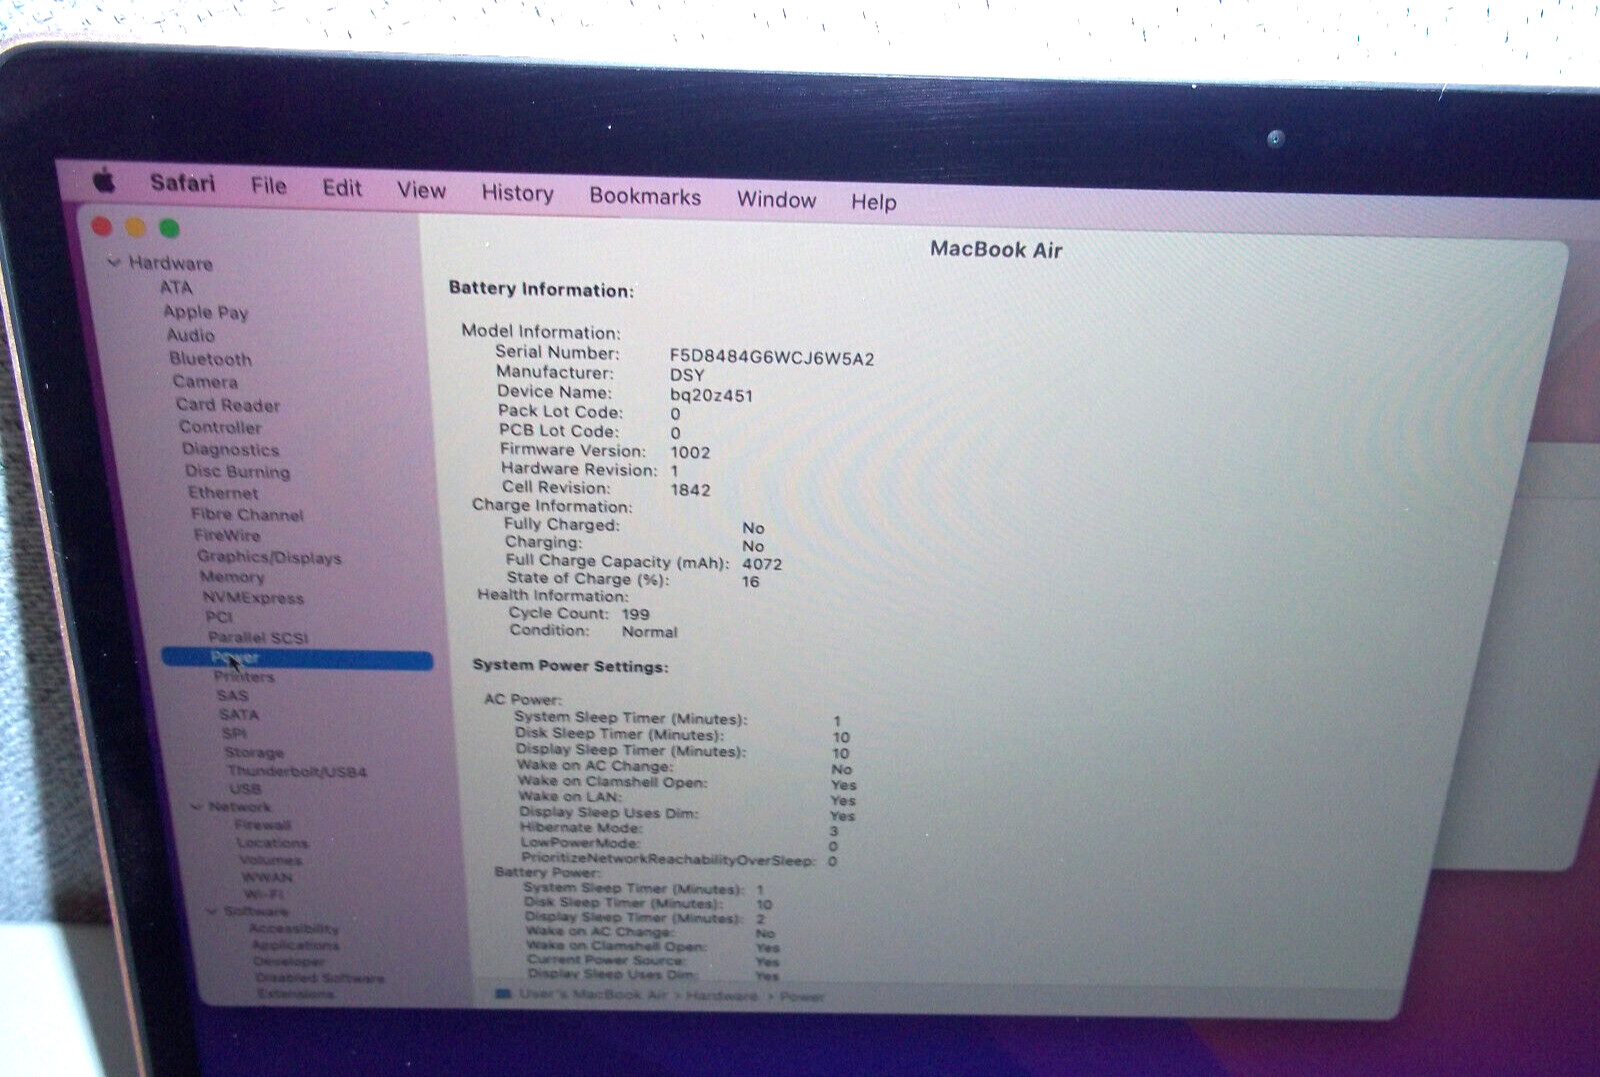Open the Bookmarks menu
Viewport: 1600px width, 1077px height.
click(x=645, y=196)
